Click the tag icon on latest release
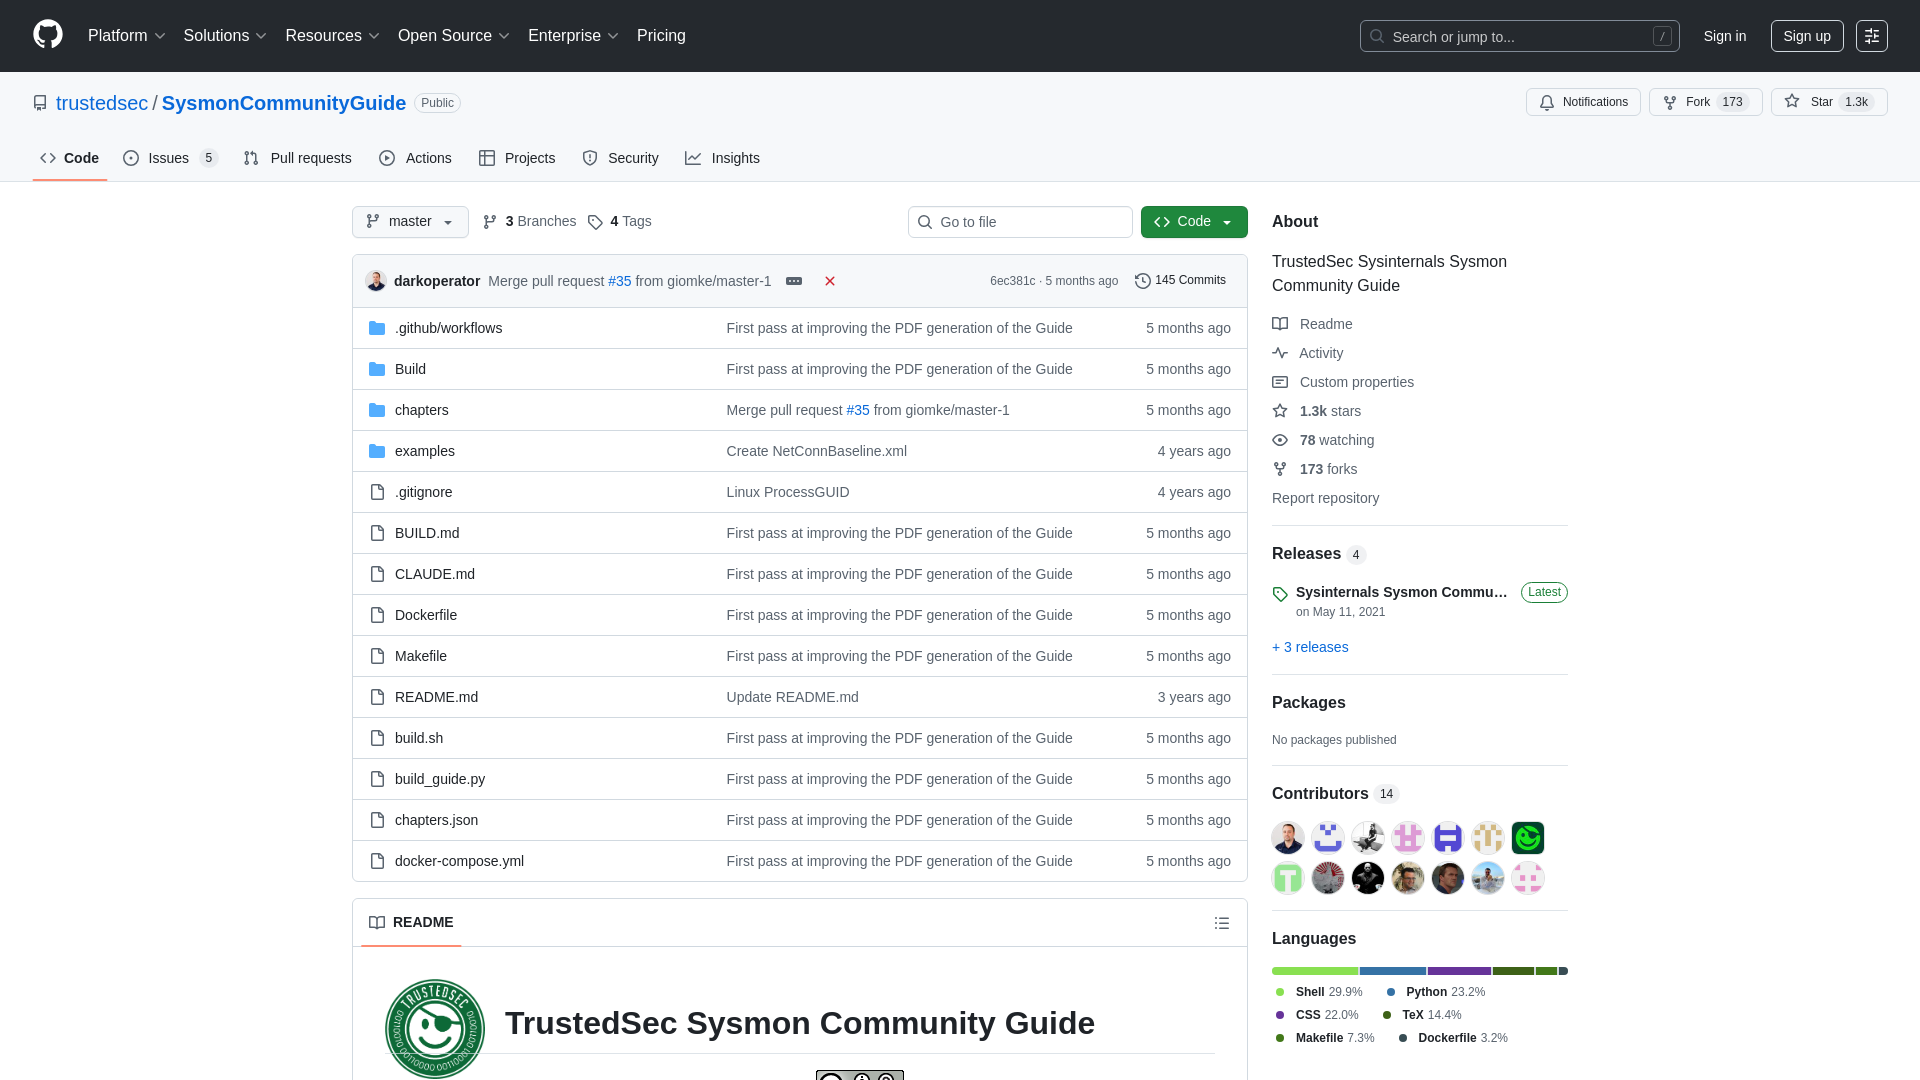The image size is (1920, 1080). click(x=1280, y=594)
